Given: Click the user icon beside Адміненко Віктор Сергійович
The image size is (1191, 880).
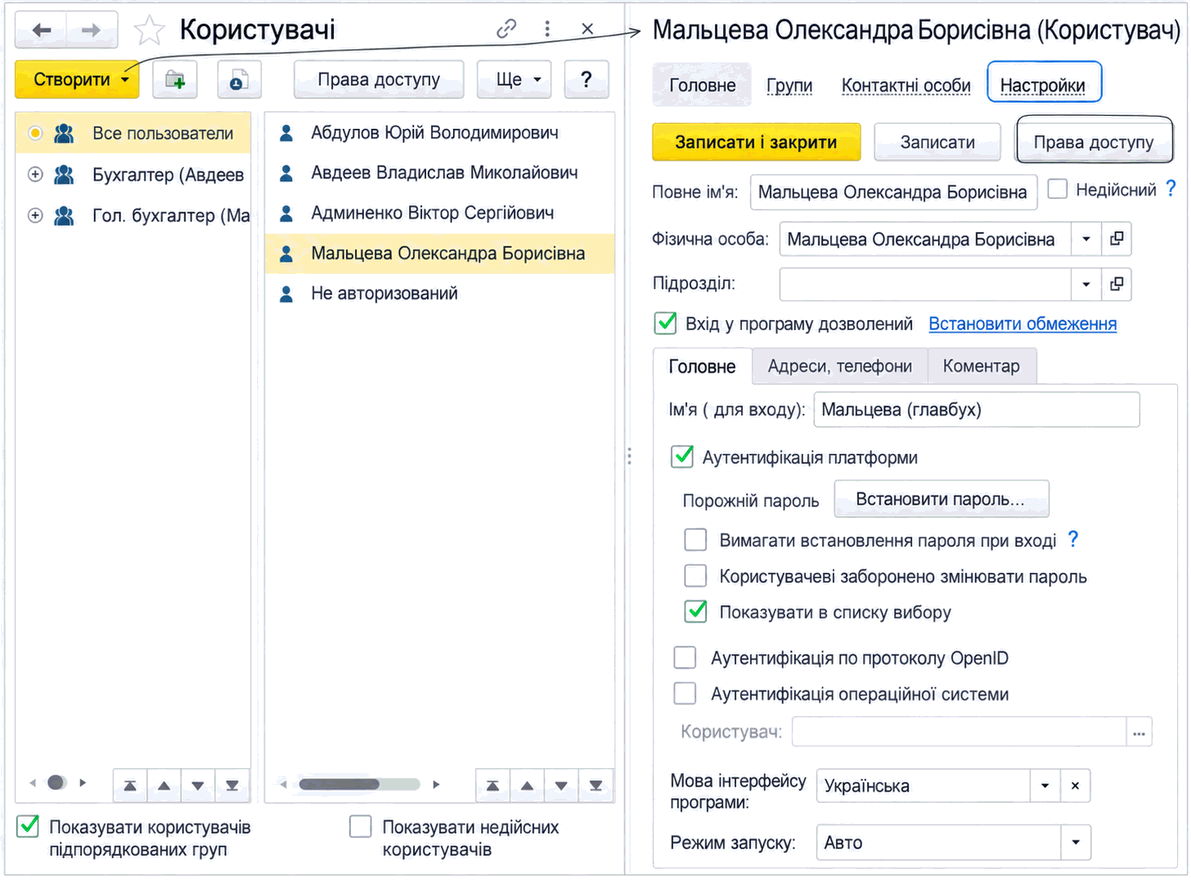Looking at the screenshot, I should click(286, 213).
